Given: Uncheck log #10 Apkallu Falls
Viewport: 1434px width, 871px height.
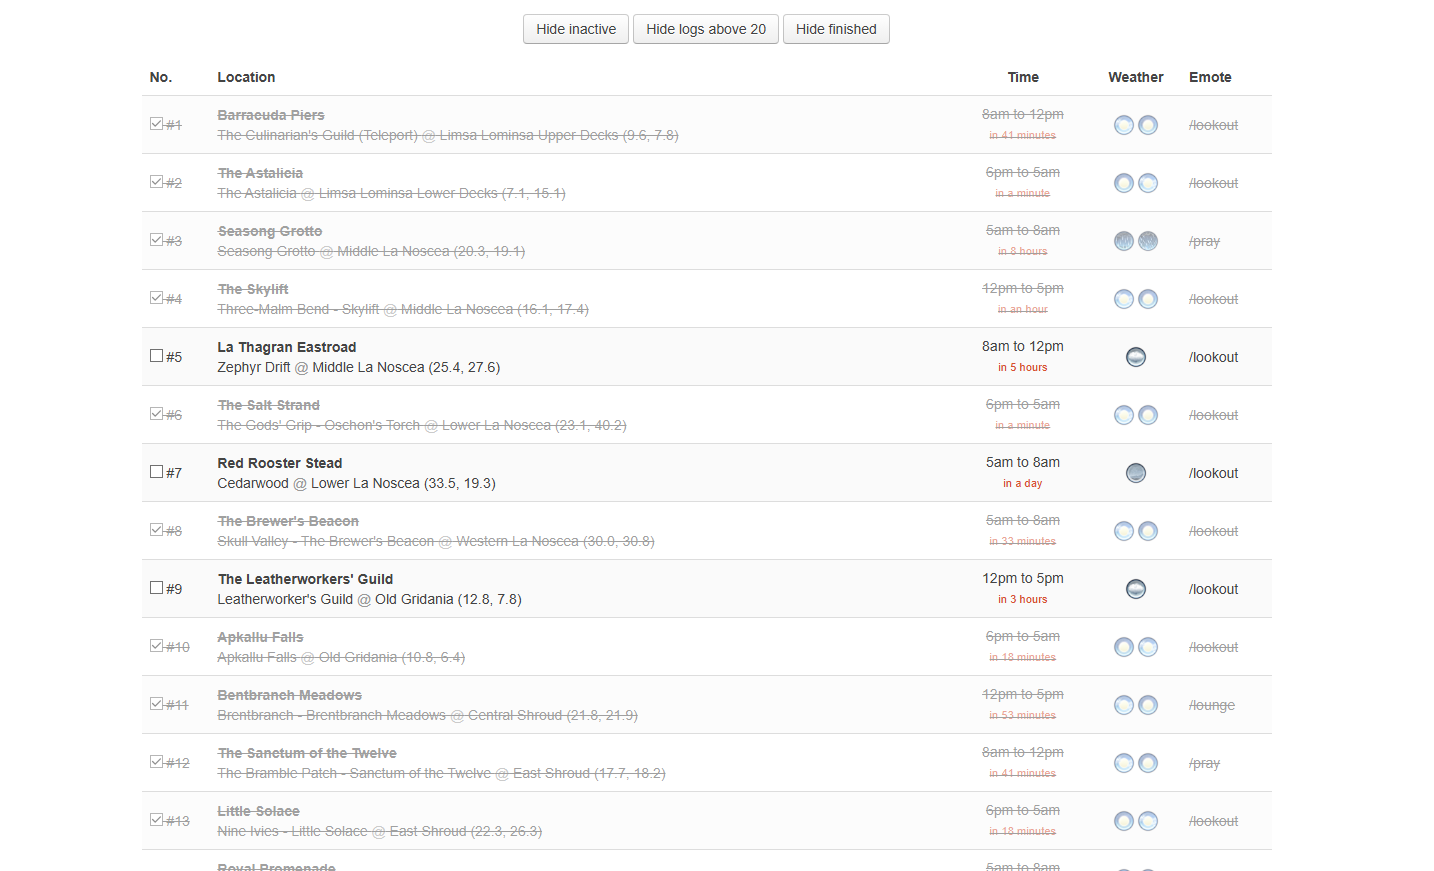Looking at the screenshot, I should point(156,646).
